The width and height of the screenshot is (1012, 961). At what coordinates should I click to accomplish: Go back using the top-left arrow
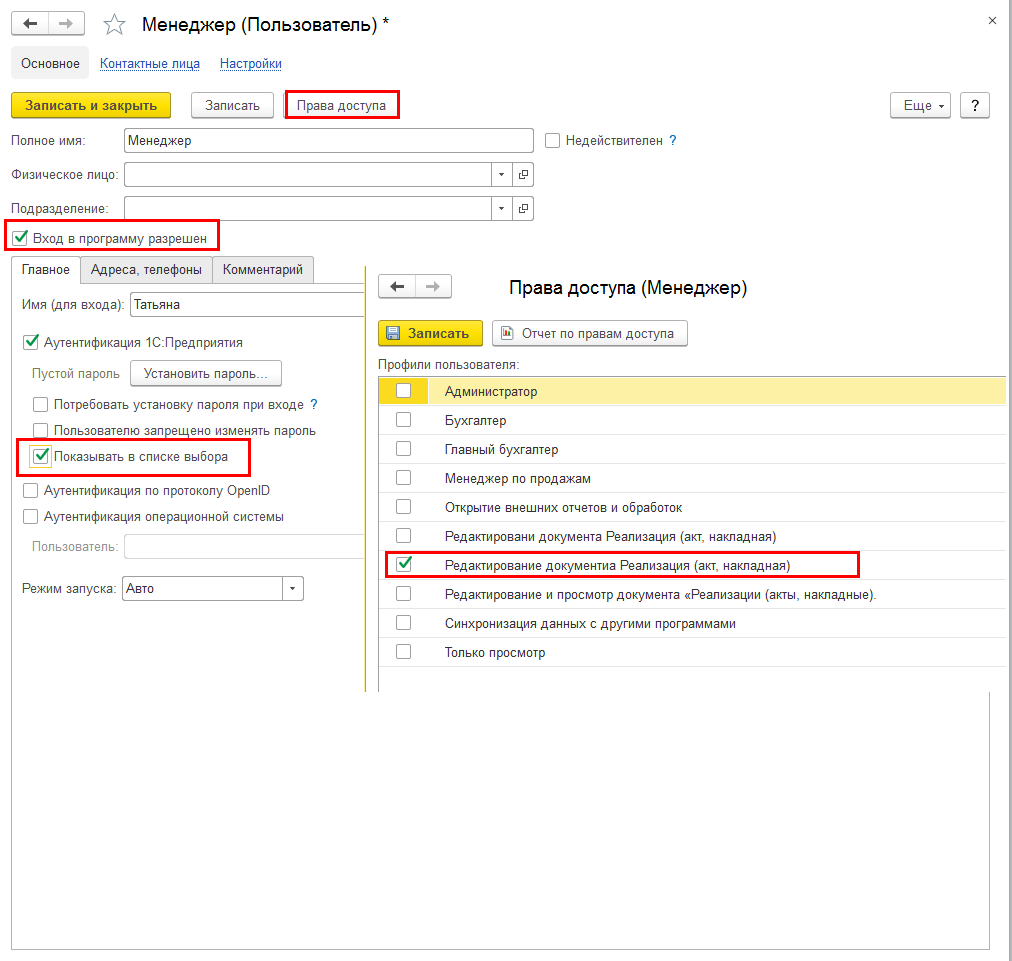(30, 24)
